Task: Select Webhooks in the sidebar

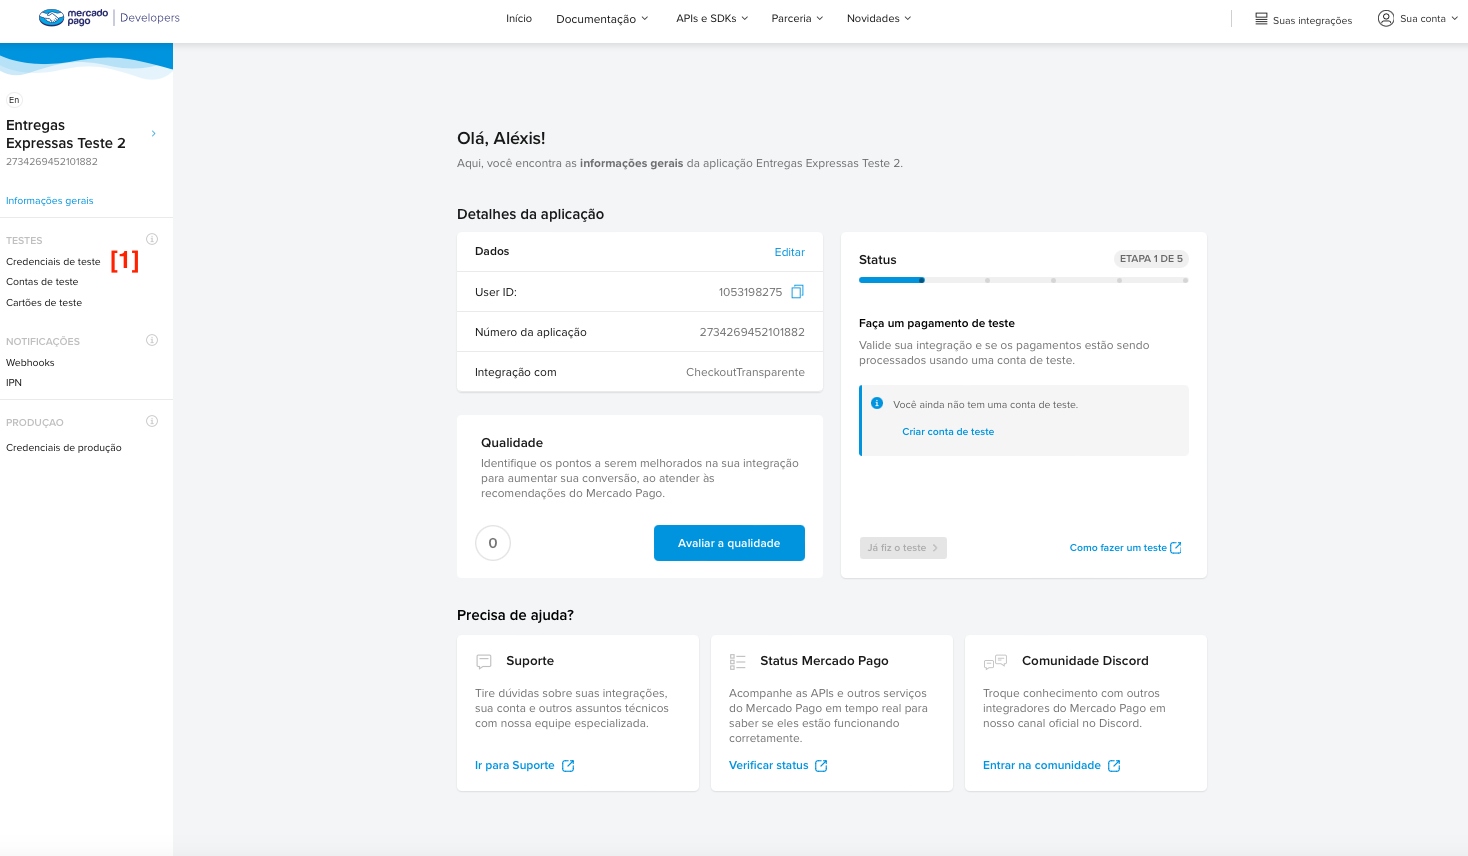Action: coord(30,363)
